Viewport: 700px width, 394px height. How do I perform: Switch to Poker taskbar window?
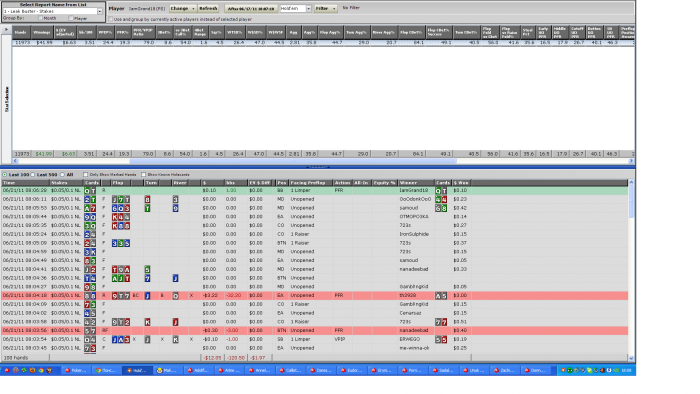(x=75, y=370)
